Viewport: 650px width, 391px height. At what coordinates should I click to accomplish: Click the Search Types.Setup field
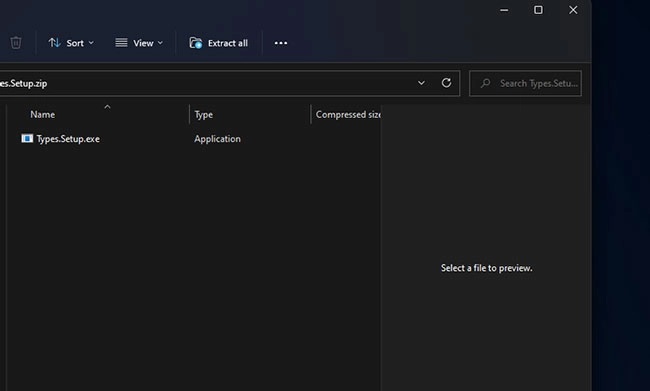[x=525, y=83]
